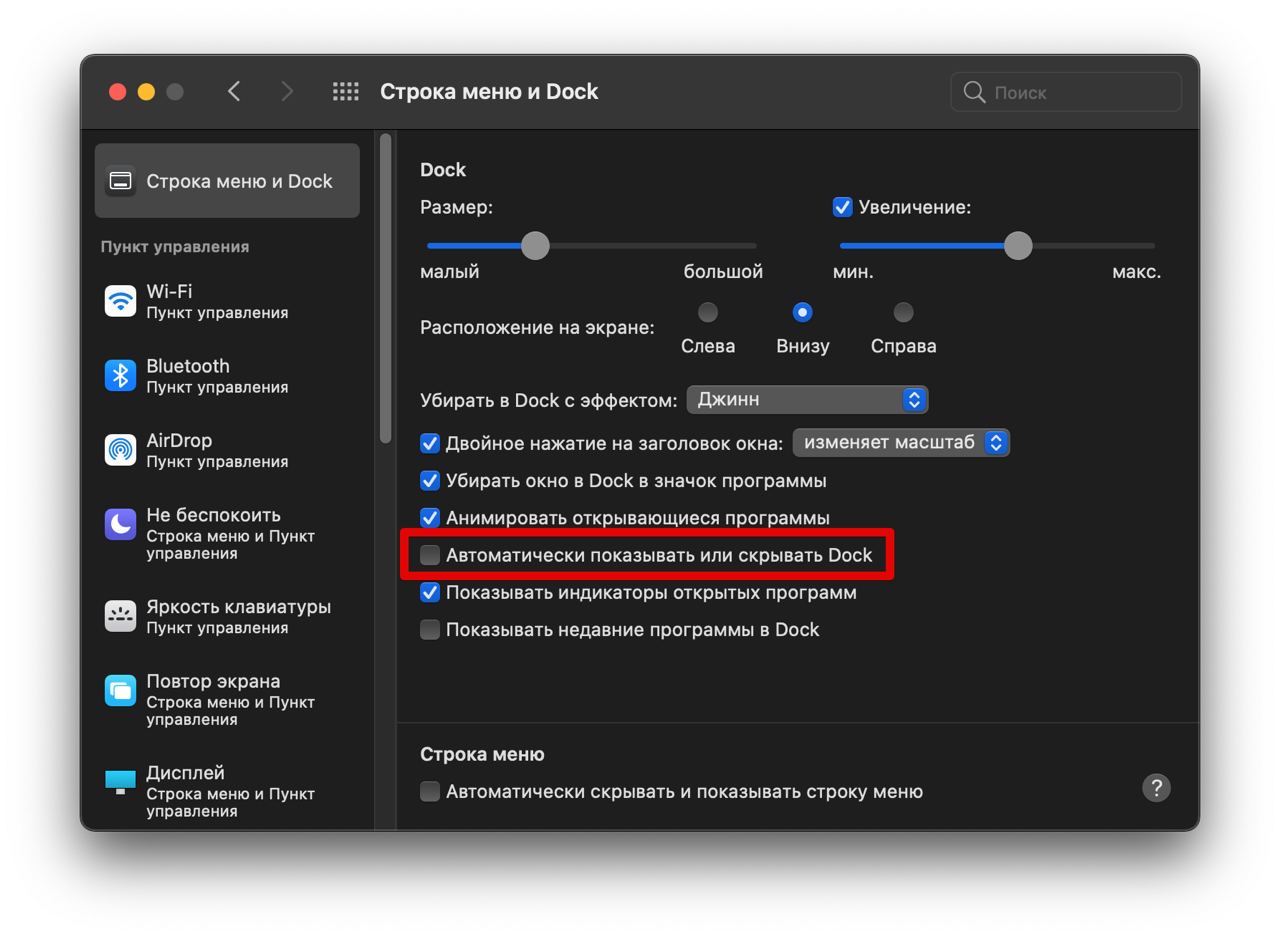Image resolution: width=1280 pixels, height=937 pixels.
Task: Click the Дисплей monitor icon
Action: [120, 782]
